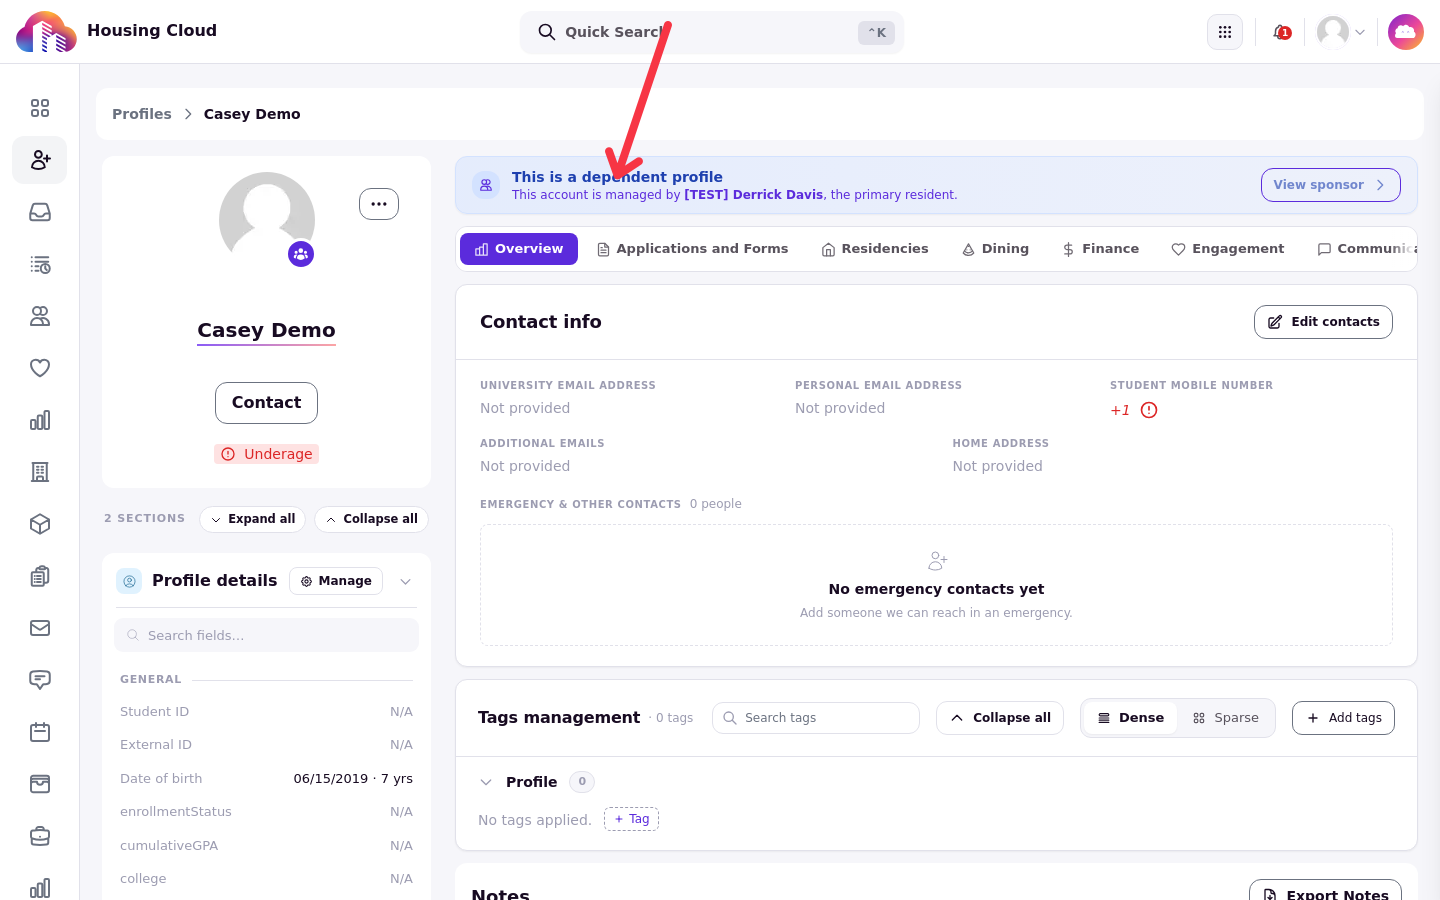Click the cloud avatar icon at top right
Screen dimensions: 1440x900
click(x=1406, y=32)
